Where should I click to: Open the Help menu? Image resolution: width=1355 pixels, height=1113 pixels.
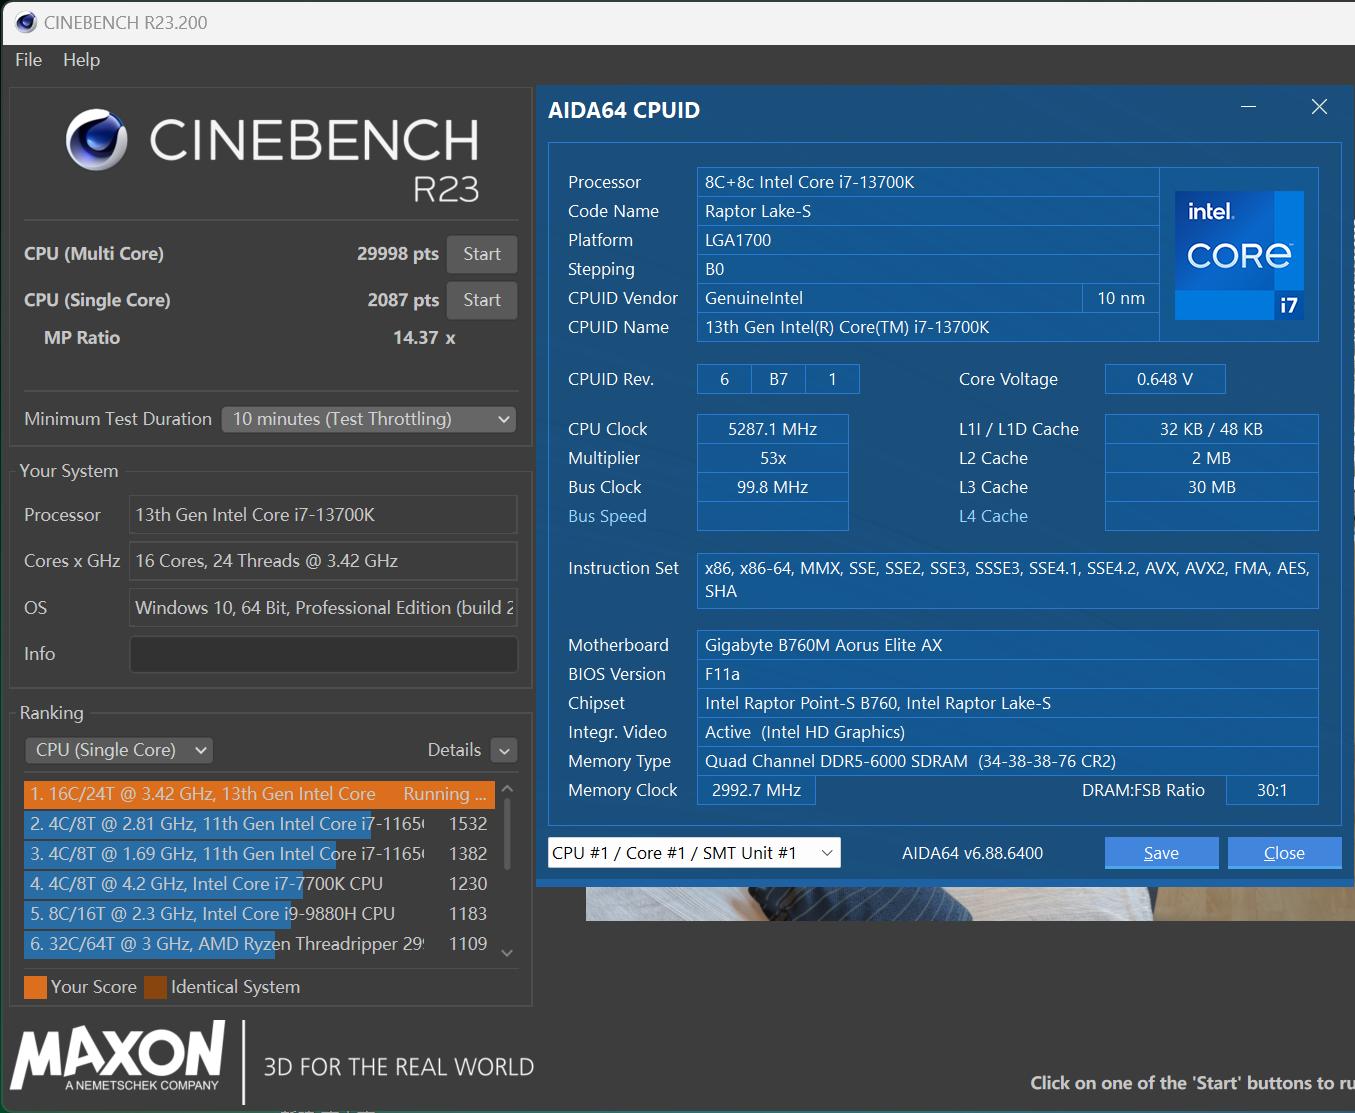pyautogui.click(x=81, y=60)
